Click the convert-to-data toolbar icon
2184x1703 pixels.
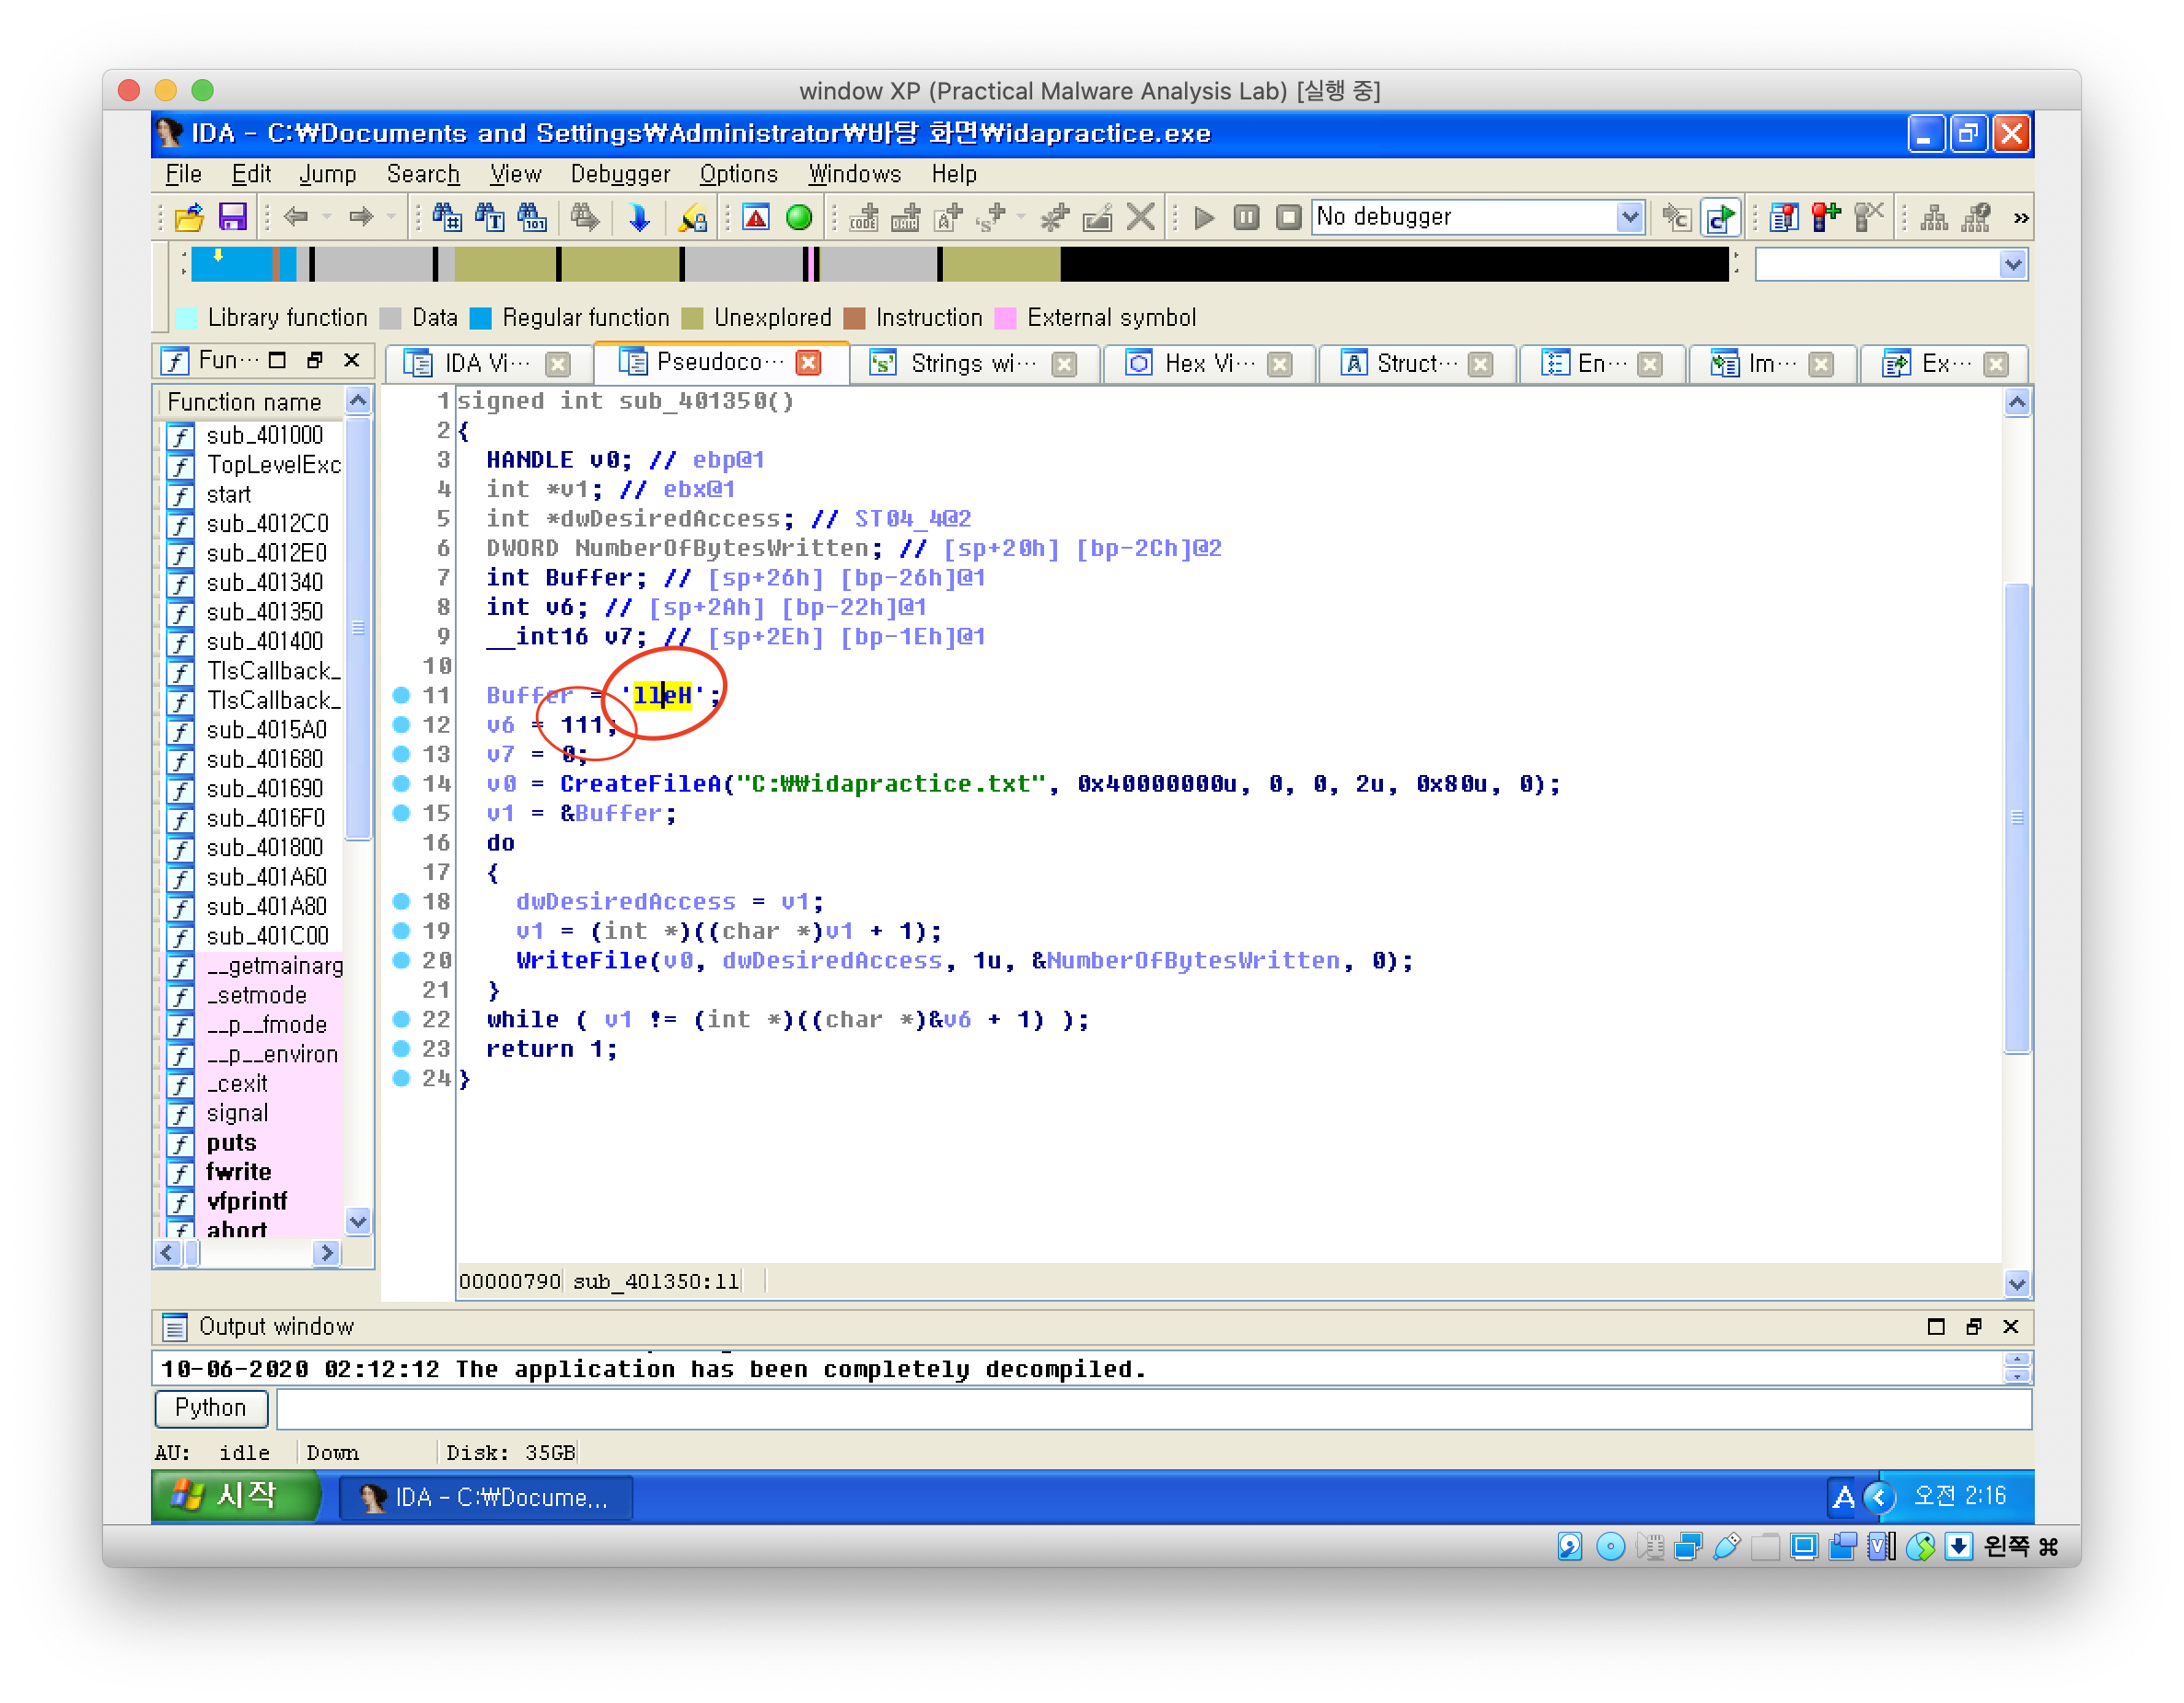pyautogui.click(x=905, y=217)
